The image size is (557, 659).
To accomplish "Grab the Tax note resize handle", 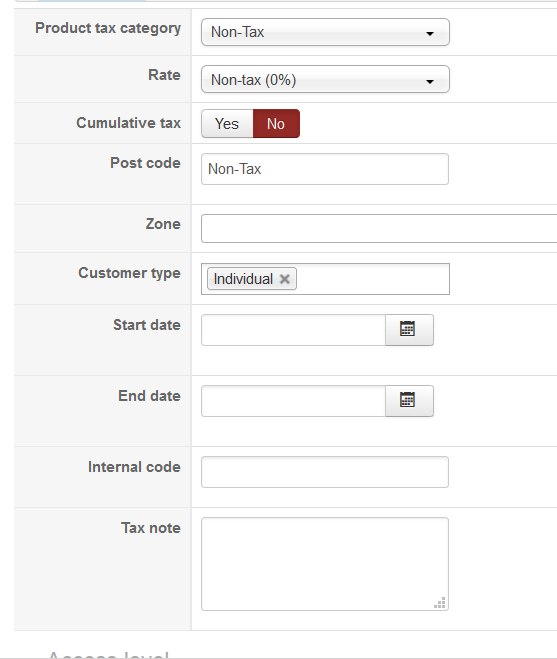I will [x=440, y=603].
